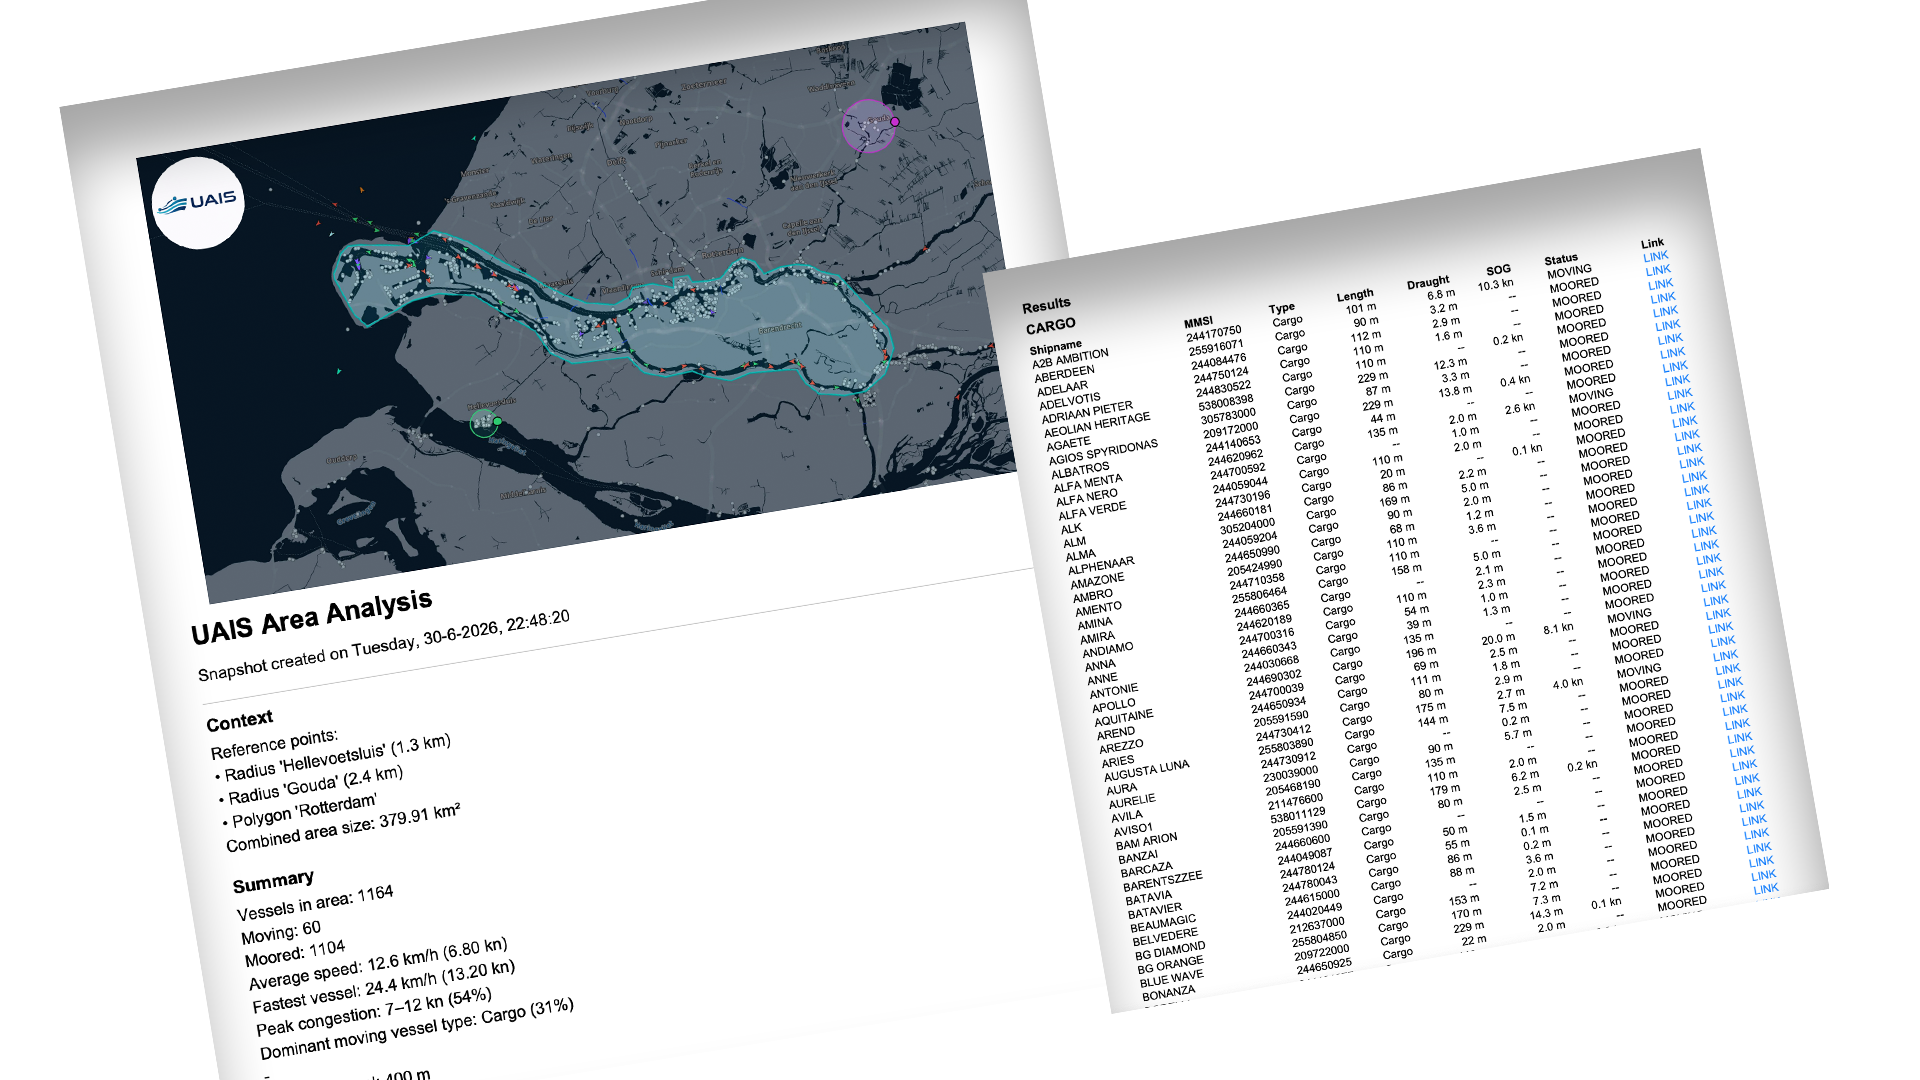1920x1080 pixels.
Task: Open the LINK for A2B AMBITION
Action: point(1655,257)
